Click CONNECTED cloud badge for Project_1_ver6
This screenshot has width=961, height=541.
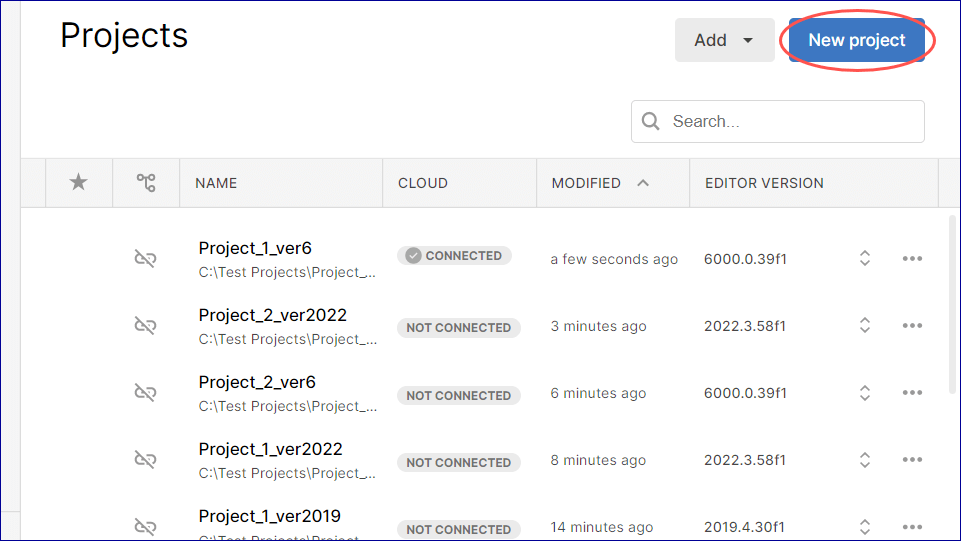tap(454, 256)
